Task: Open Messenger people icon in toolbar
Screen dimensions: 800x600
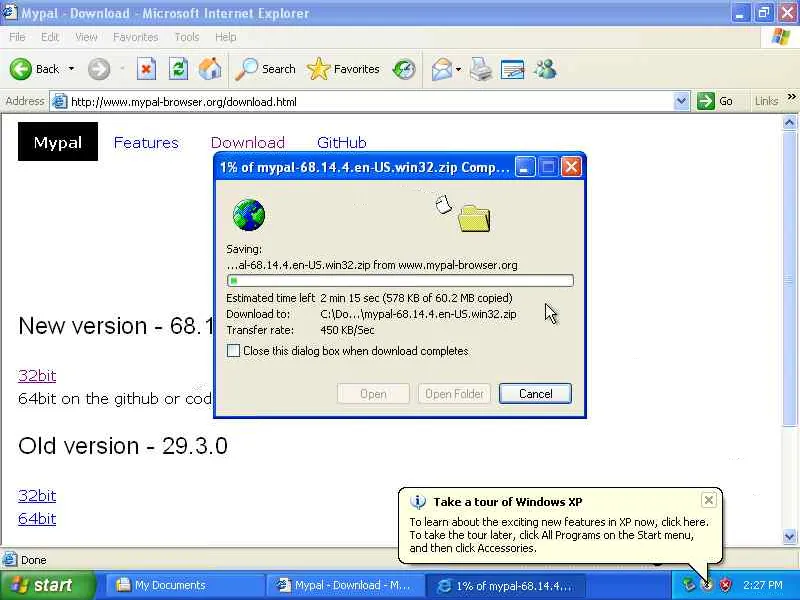Action: [545, 69]
